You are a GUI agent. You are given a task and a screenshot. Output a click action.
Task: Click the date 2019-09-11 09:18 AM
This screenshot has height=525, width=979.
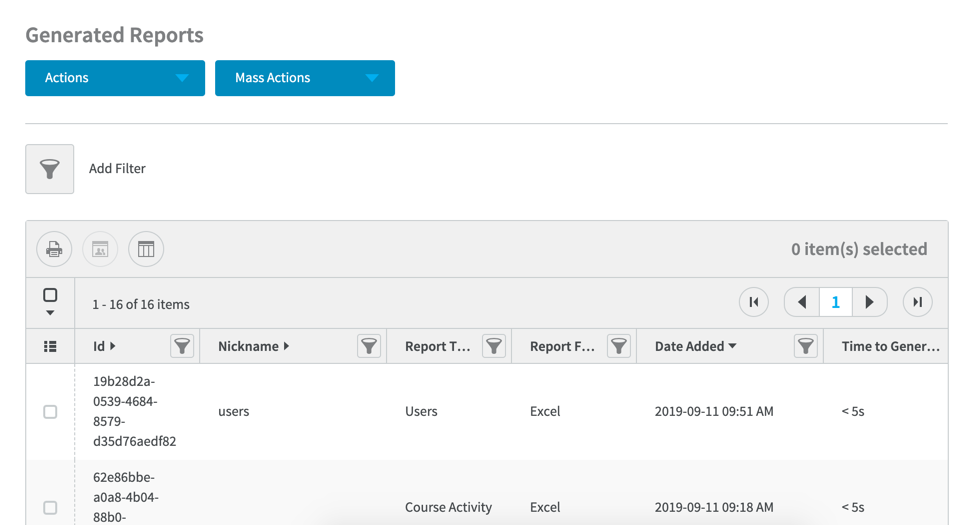(714, 508)
